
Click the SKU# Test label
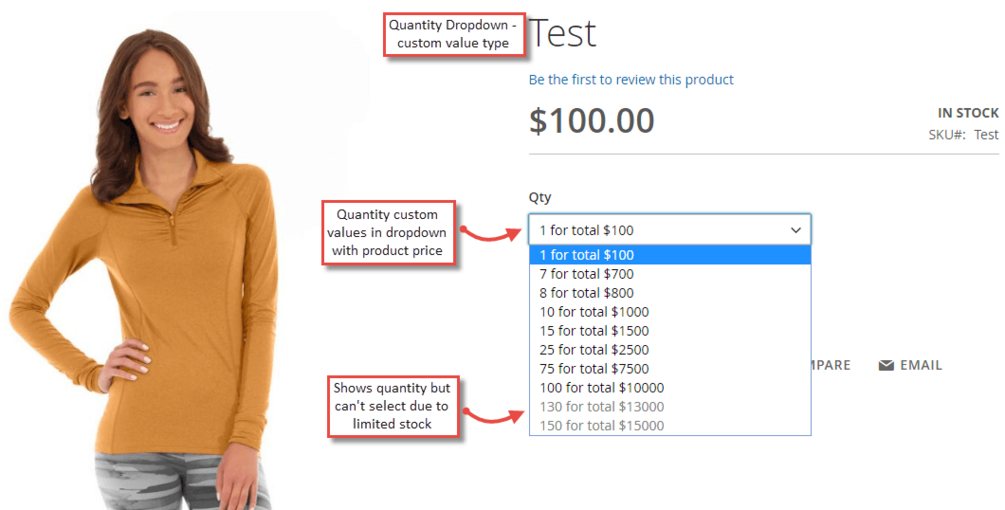[963, 135]
